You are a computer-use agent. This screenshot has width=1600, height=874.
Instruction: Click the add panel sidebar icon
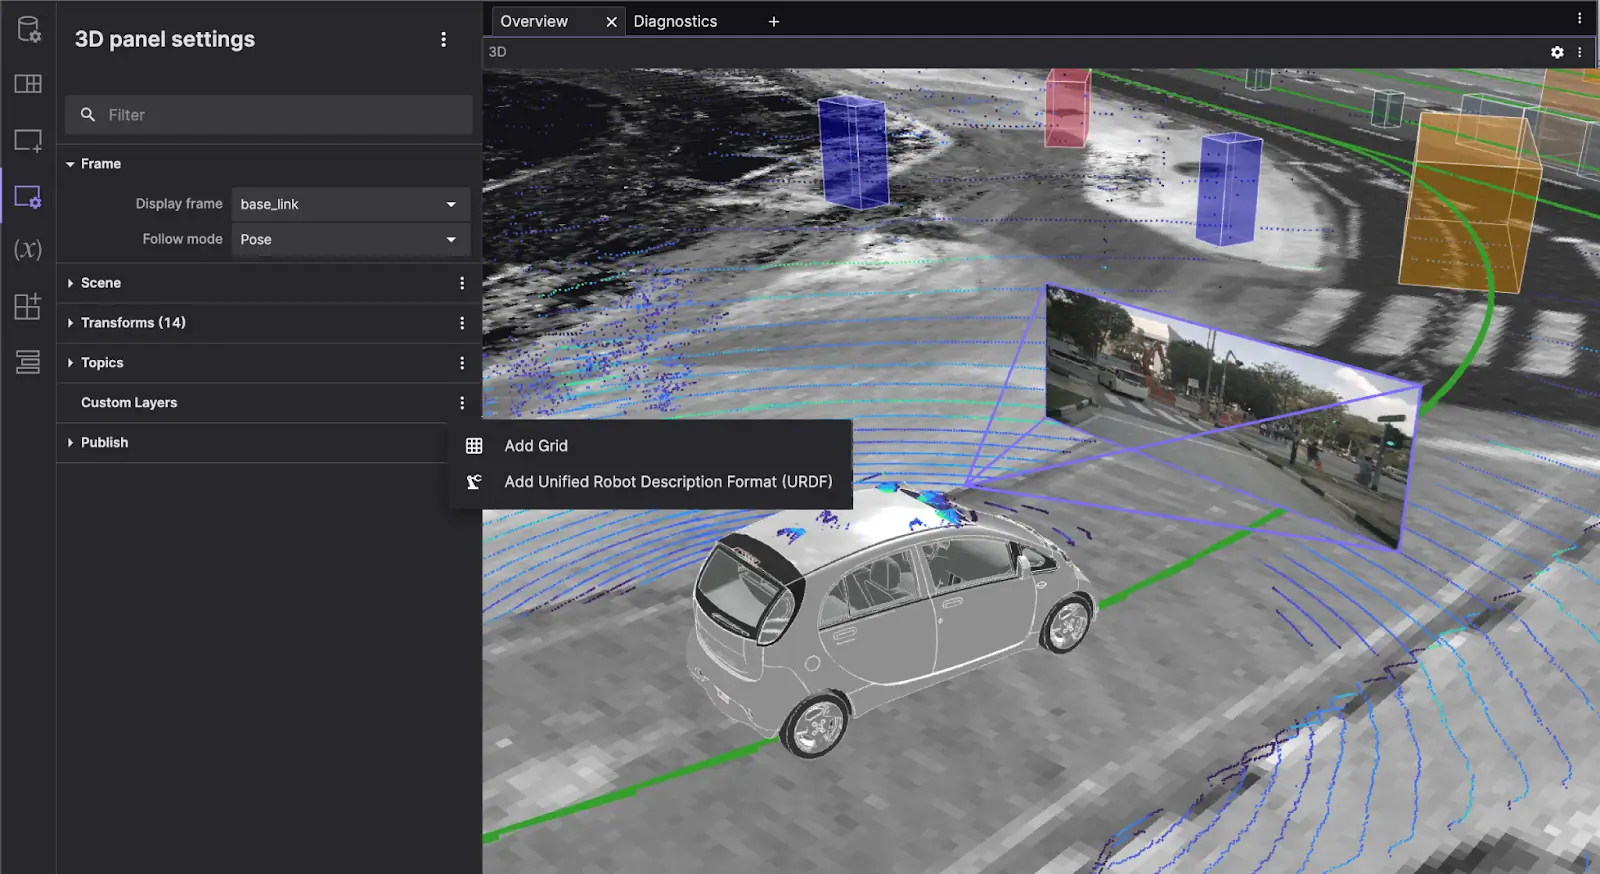(28, 141)
